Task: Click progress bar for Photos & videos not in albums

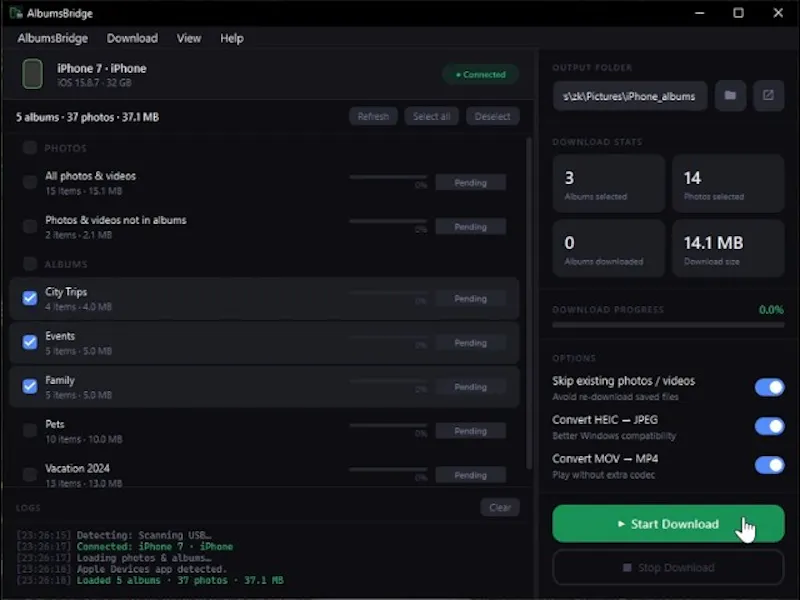Action: point(388,221)
